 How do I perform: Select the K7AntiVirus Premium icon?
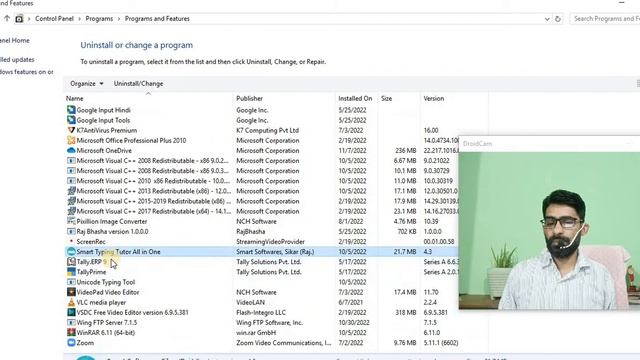71,130
